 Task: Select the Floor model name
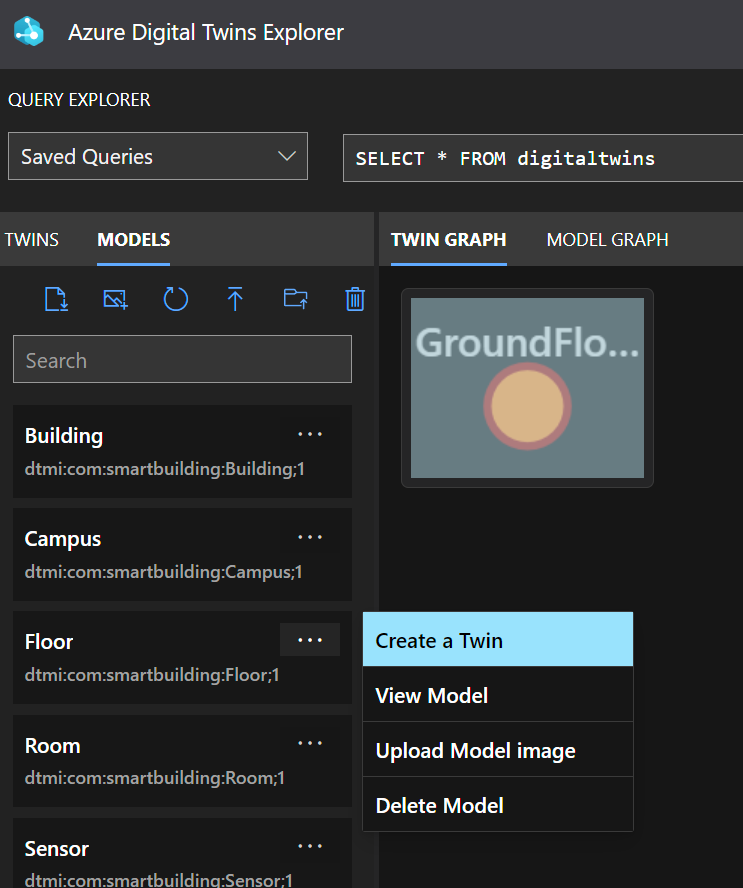49,642
